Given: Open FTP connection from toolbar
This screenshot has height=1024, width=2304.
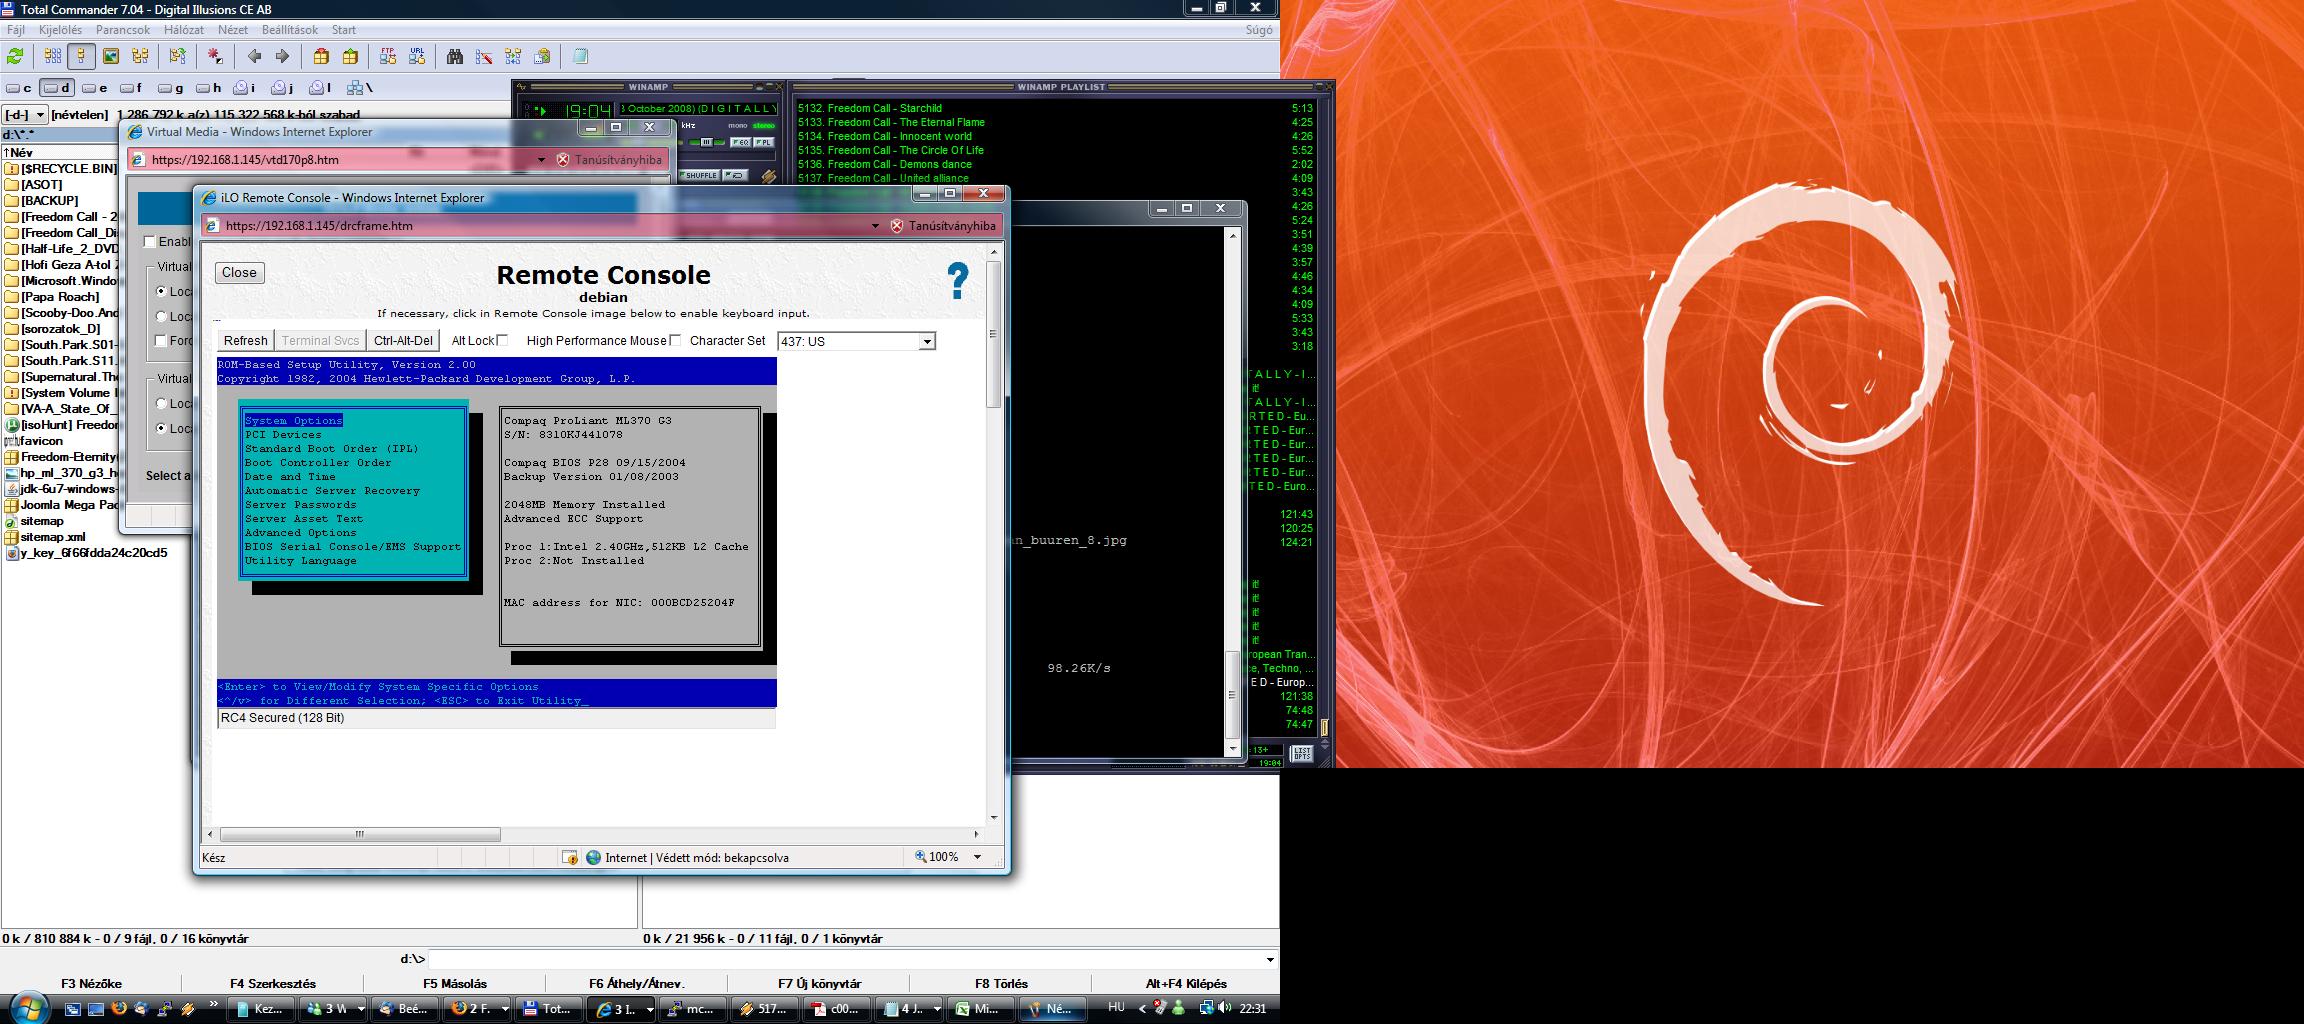Looking at the screenshot, I should tap(388, 57).
